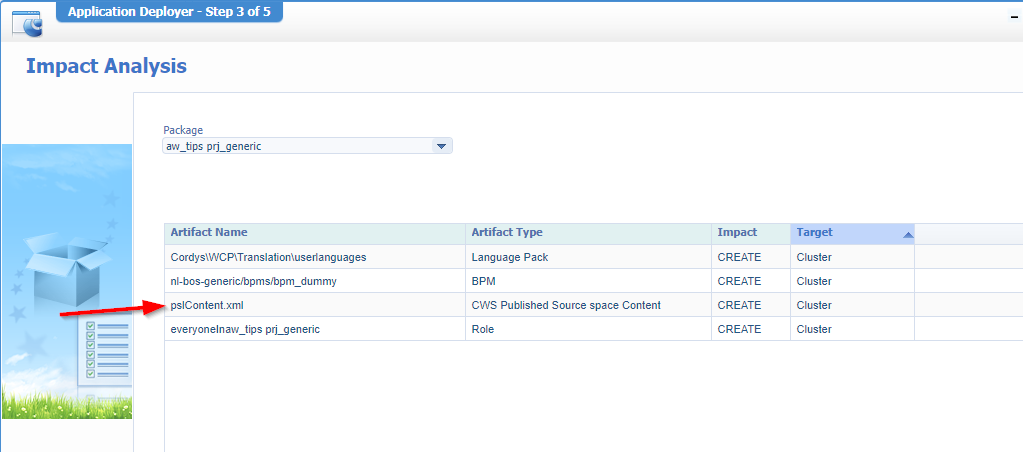Click the BPM artifact type cell

click(483, 281)
